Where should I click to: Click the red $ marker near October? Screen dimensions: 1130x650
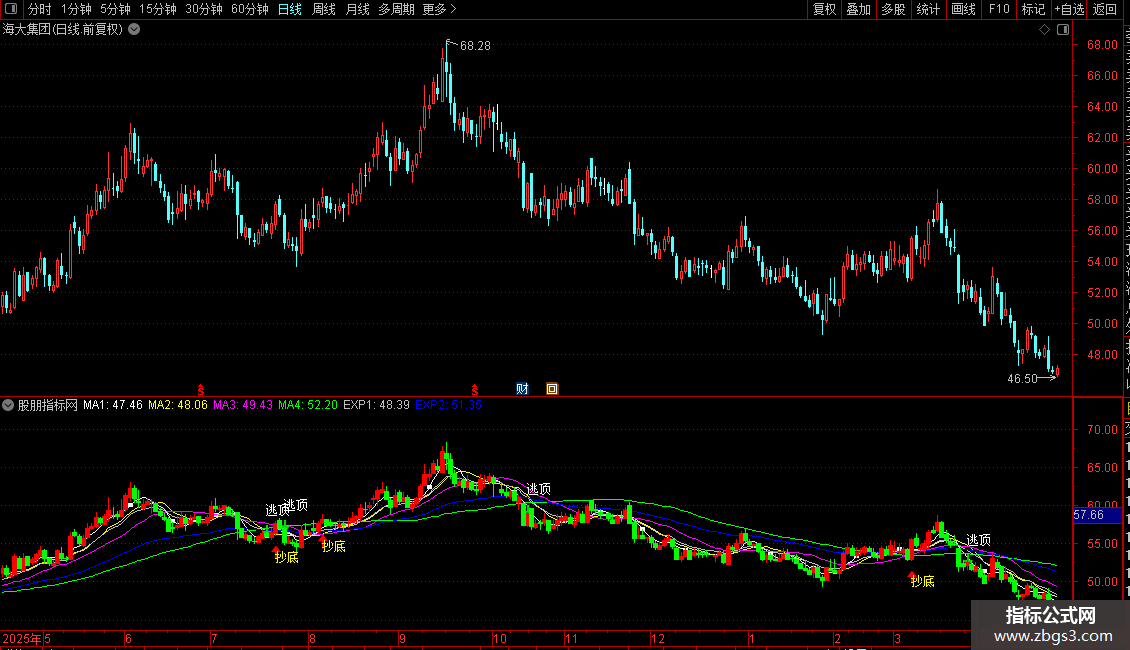click(475, 390)
